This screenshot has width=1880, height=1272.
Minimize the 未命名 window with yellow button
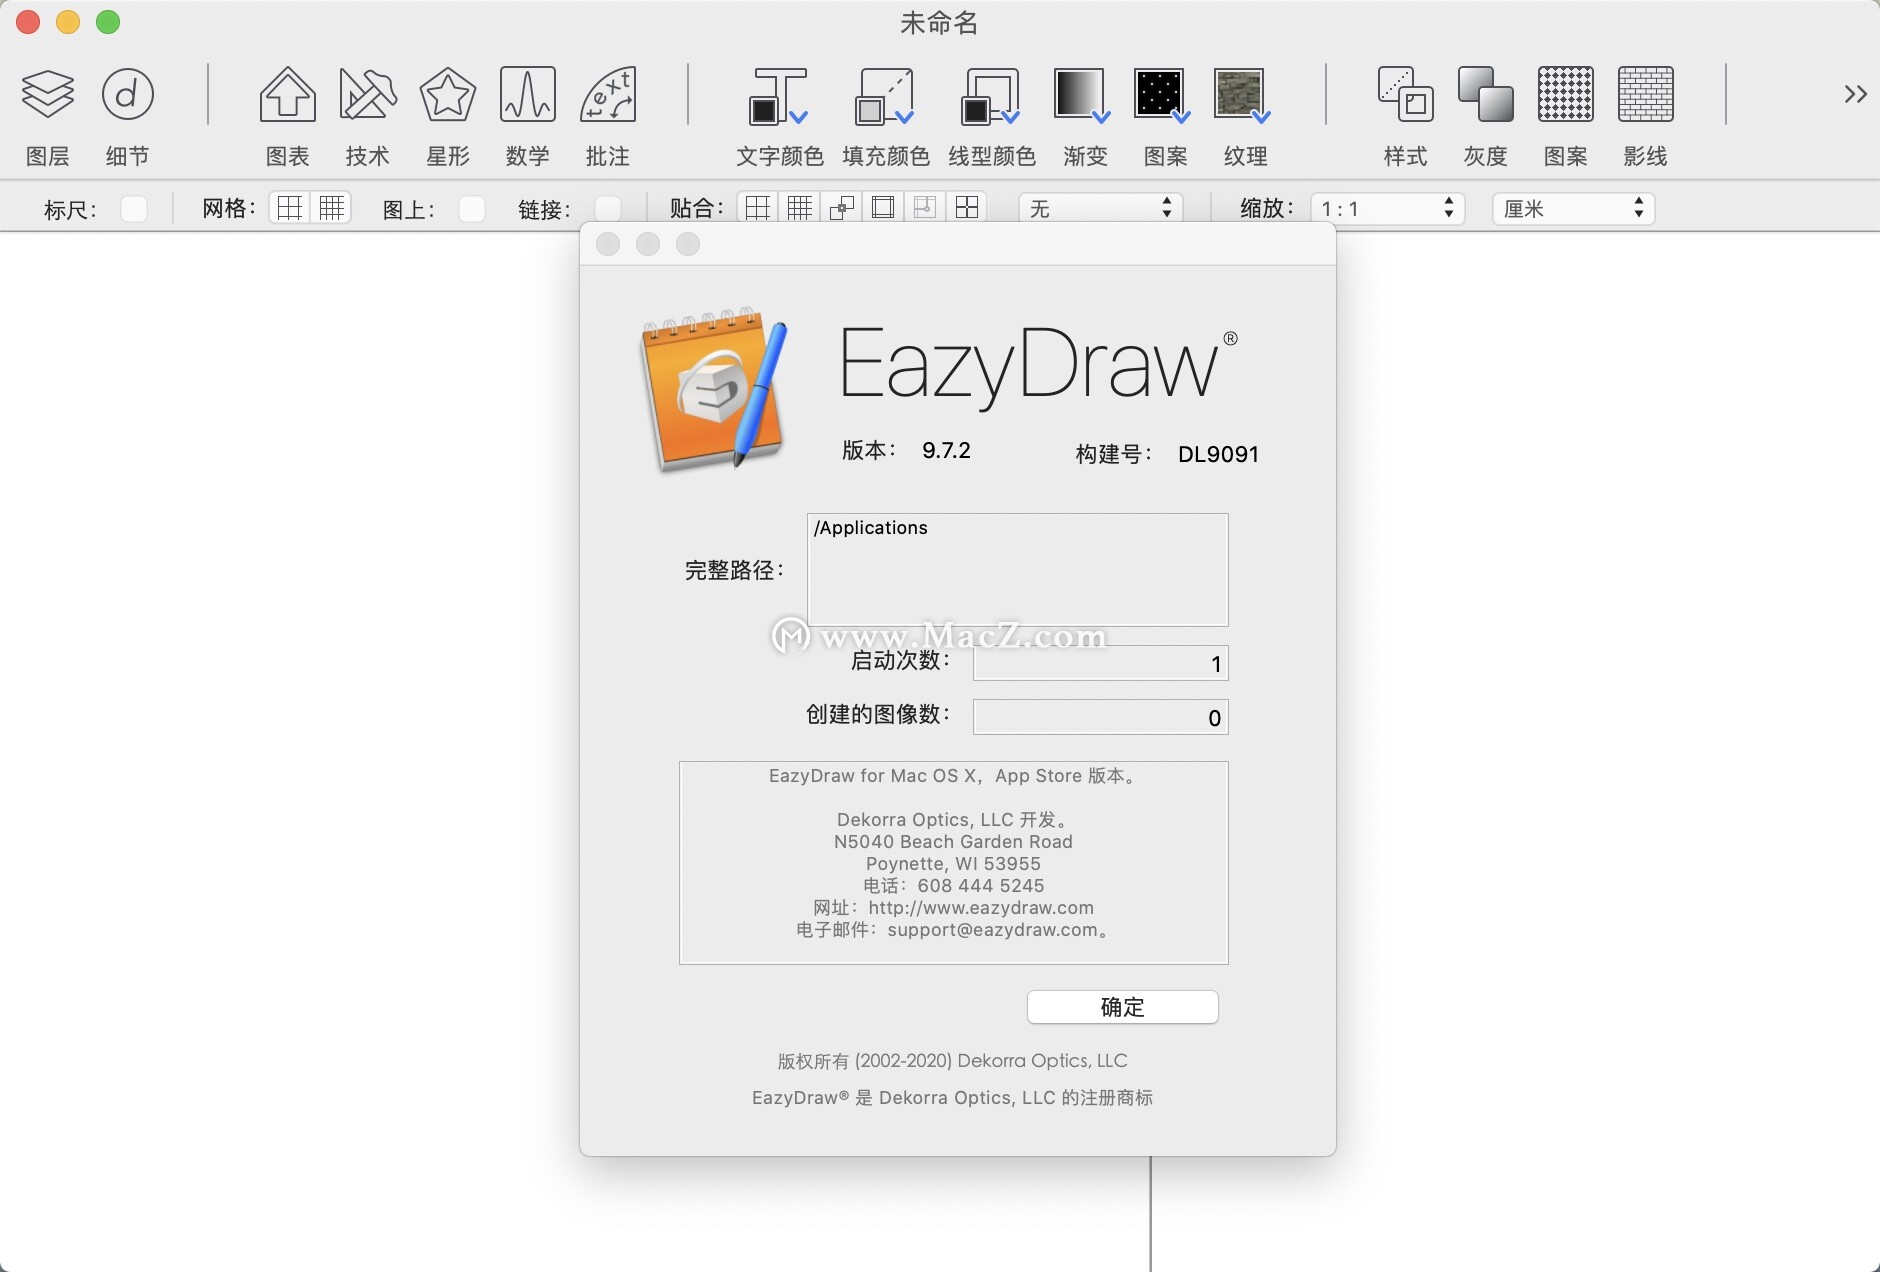tap(68, 22)
